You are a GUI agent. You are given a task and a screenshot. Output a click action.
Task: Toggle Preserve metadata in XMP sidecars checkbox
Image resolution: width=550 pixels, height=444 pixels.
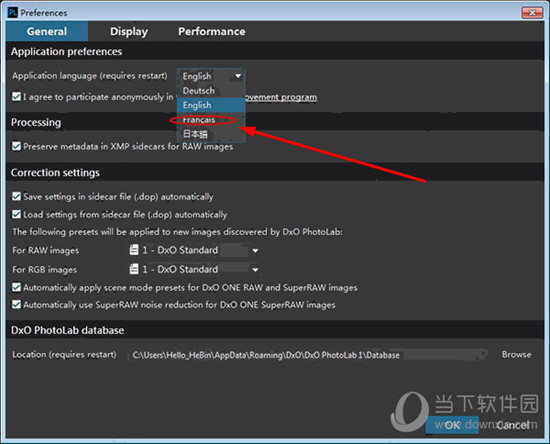click(x=16, y=146)
